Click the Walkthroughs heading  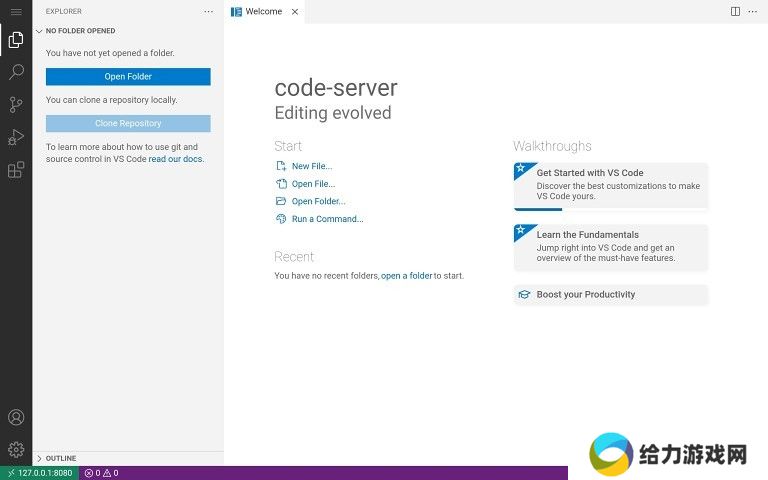[x=552, y=146]
